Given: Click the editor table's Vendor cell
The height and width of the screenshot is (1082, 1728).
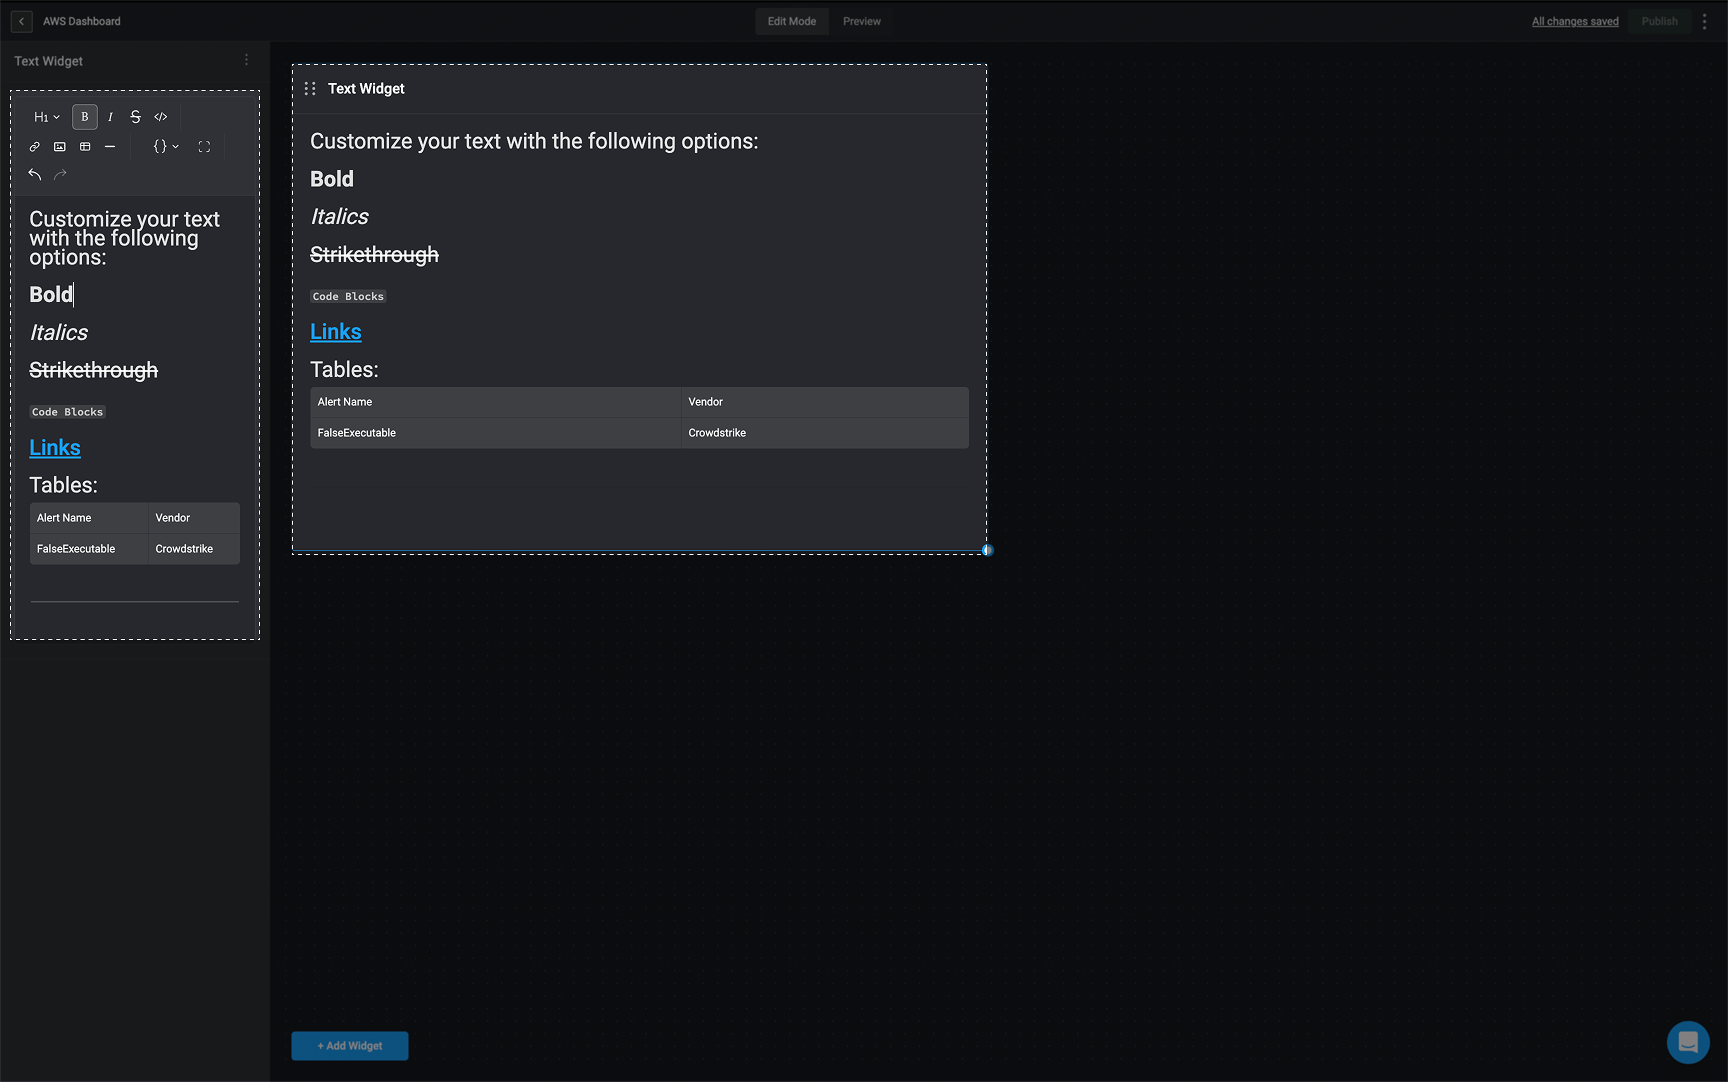Looking at the screenshot, I should [194, 518].
